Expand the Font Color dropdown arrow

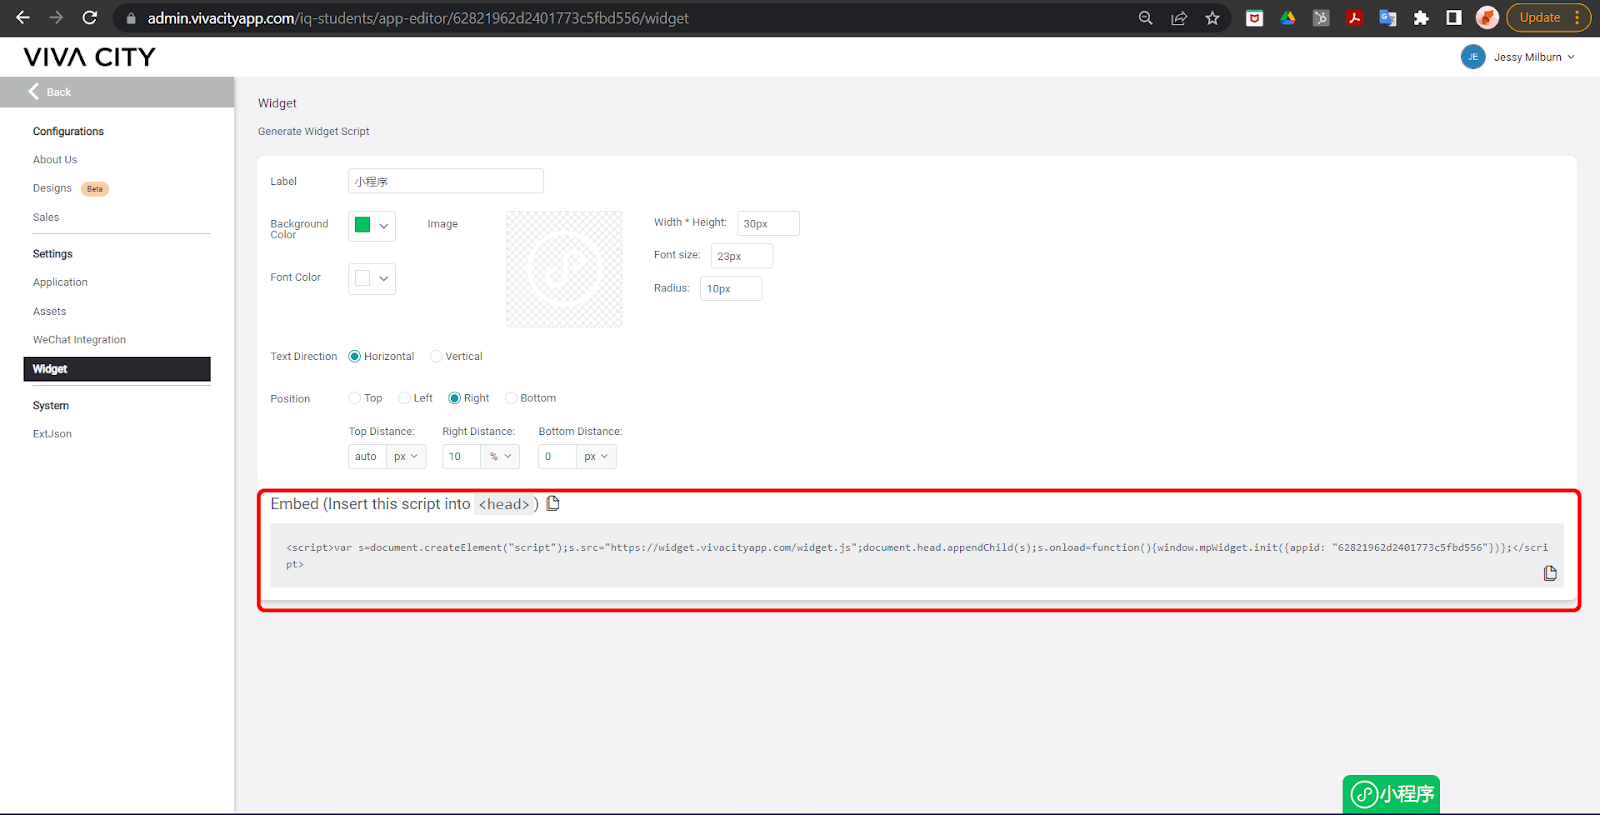pyautogui.click(x=384, y=279)
